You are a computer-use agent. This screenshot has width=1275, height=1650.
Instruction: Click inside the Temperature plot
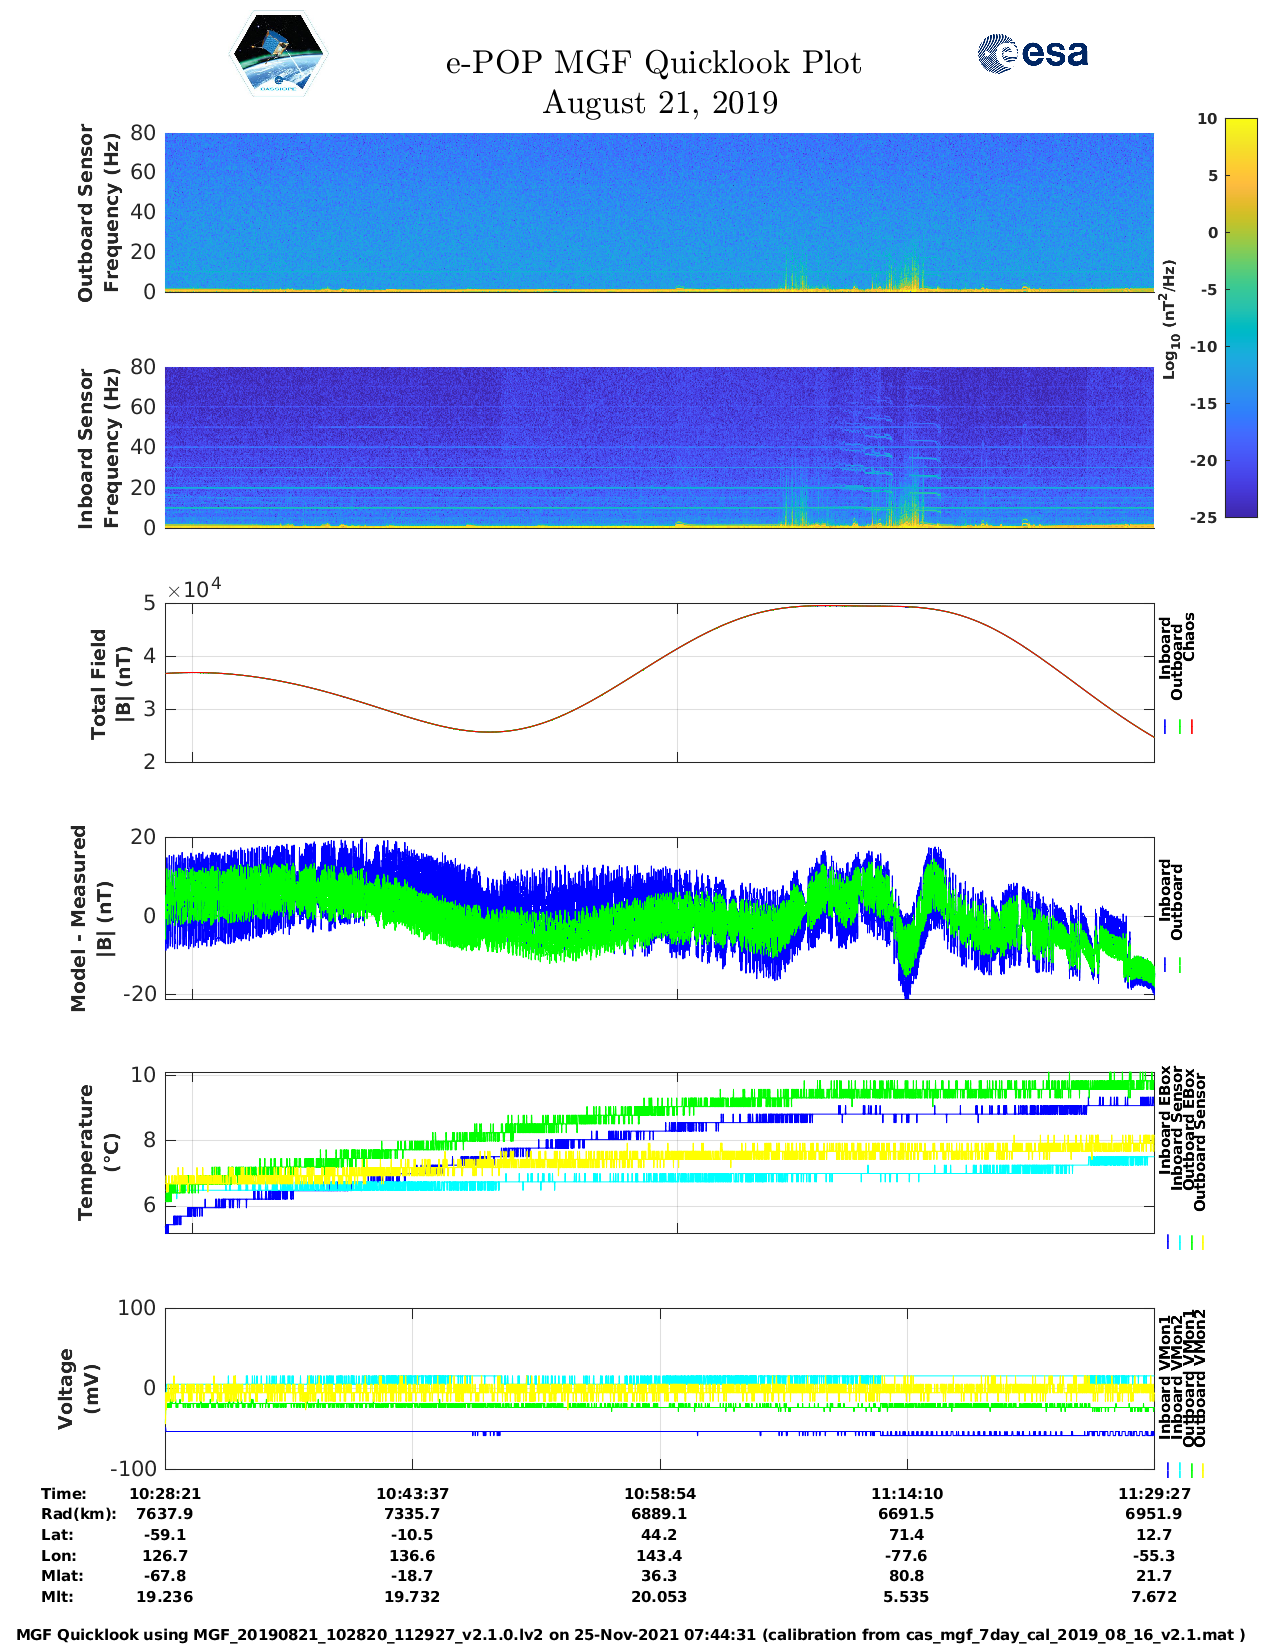pos(659,1152)
